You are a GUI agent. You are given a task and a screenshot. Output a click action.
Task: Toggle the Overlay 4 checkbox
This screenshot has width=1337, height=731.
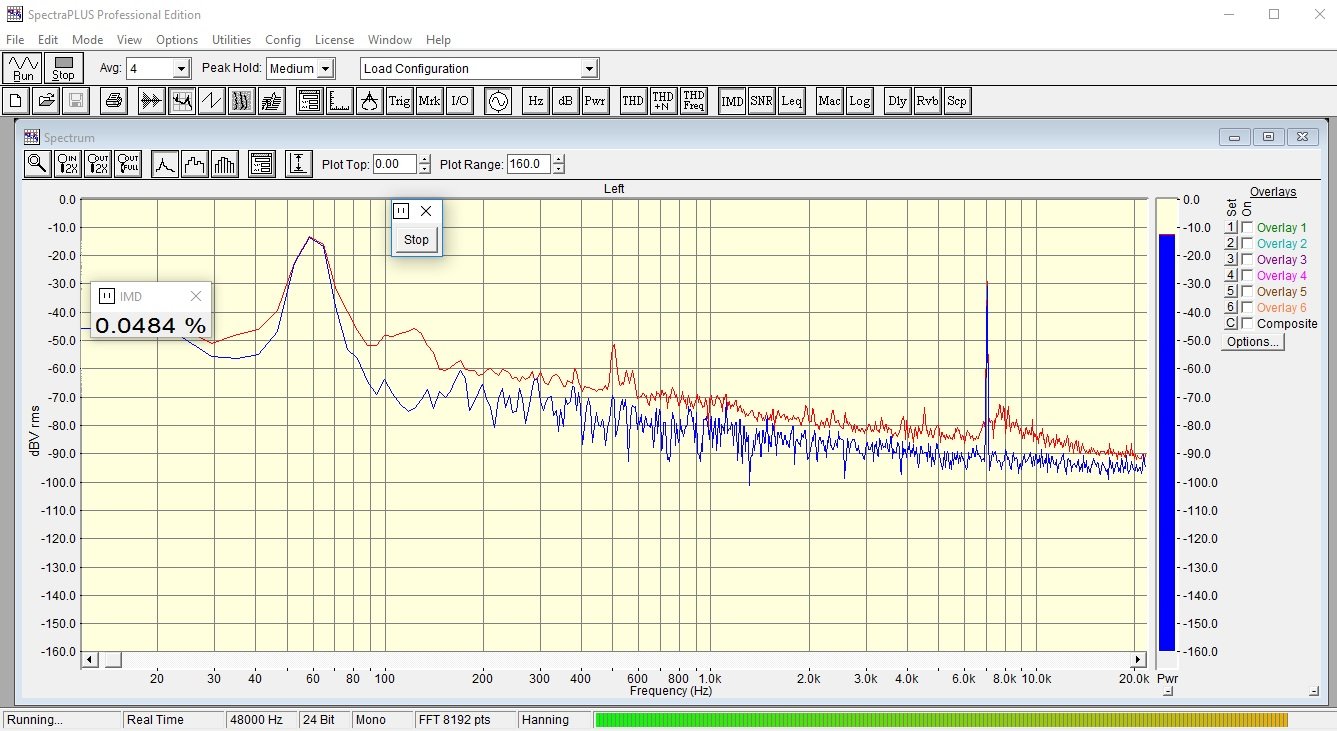1246,276
